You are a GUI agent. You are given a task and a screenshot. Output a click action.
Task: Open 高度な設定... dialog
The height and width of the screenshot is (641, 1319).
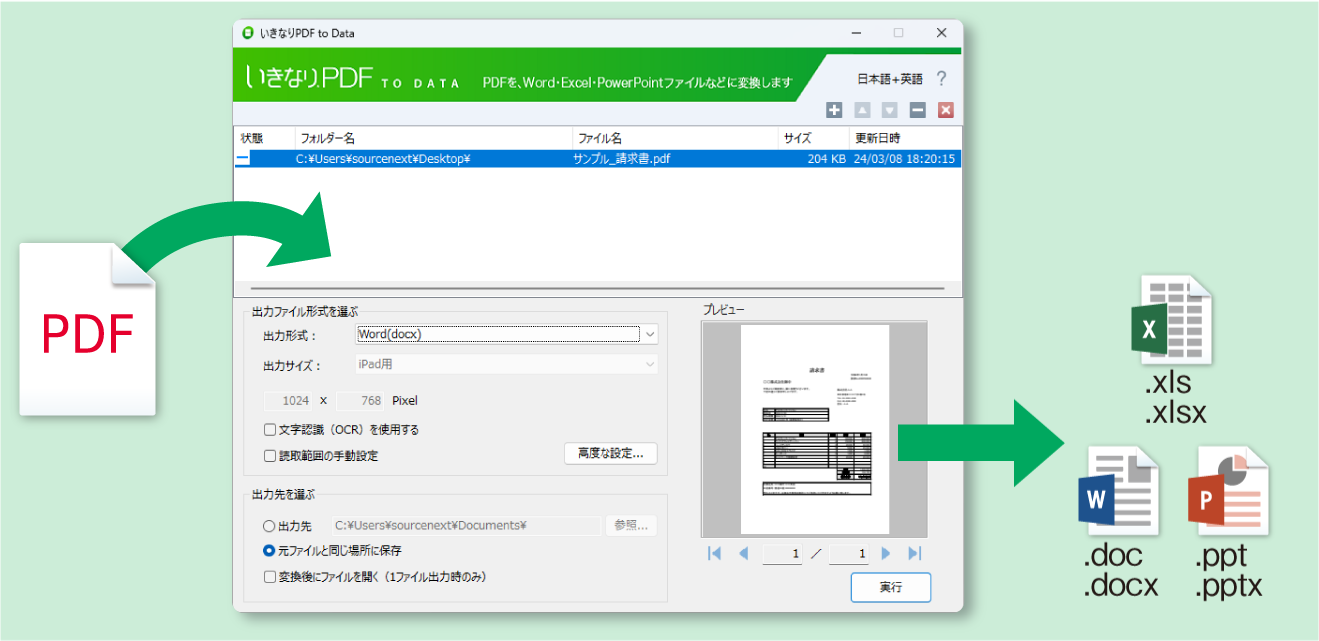click(x=610, y=454)
